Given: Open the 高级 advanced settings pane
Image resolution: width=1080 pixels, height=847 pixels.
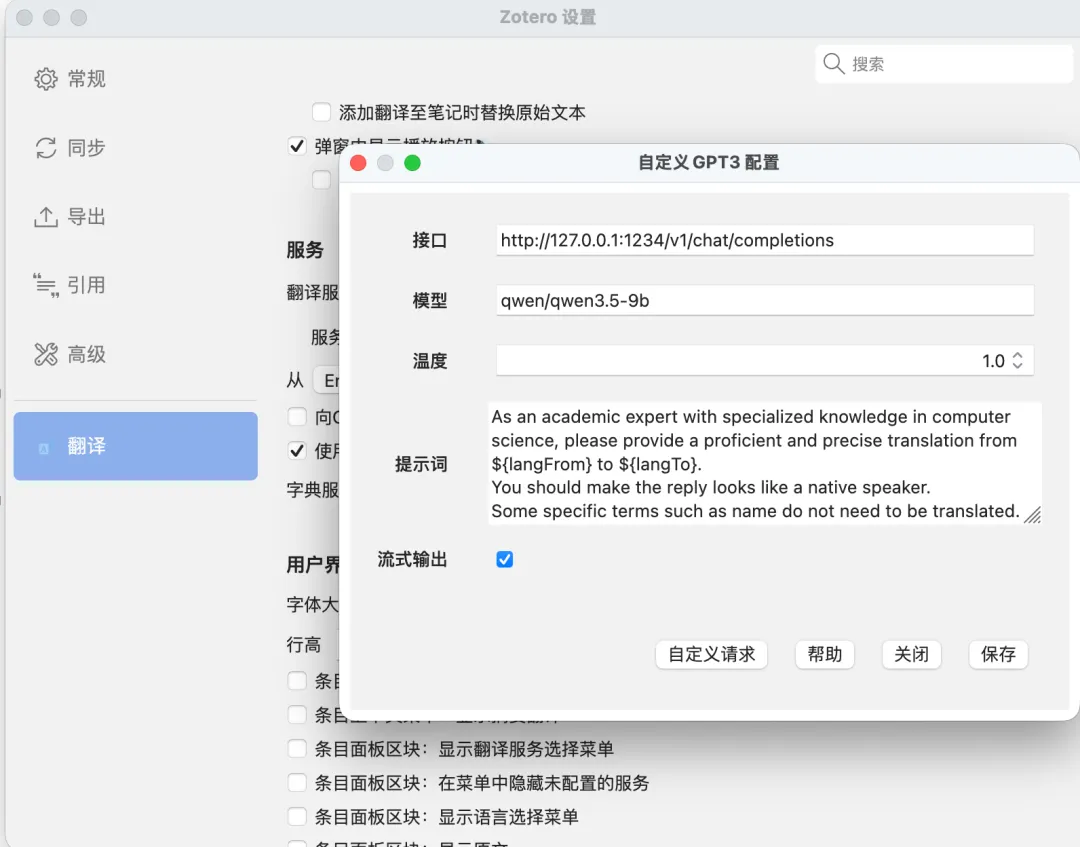Looking at the screenshot, I should coord(70,354).
